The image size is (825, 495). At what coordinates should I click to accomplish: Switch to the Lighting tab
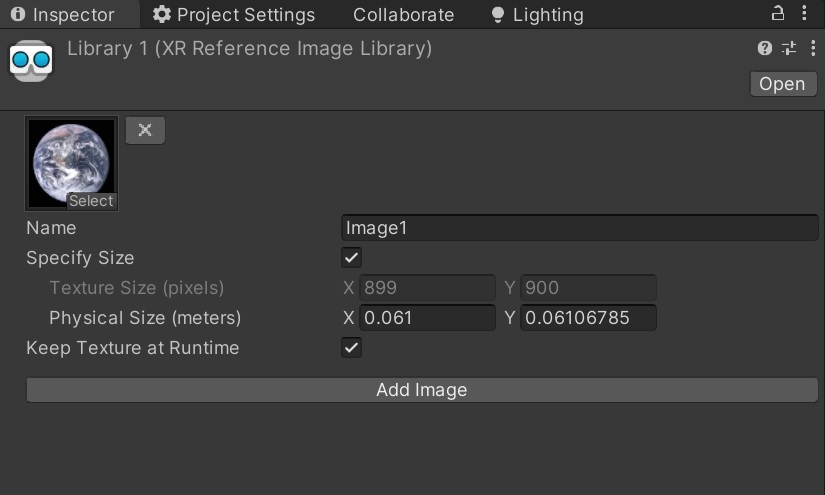tap(537, 15)
